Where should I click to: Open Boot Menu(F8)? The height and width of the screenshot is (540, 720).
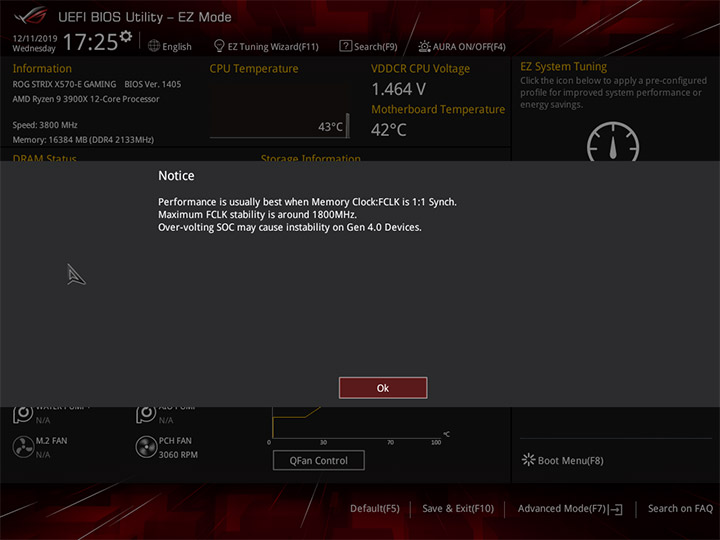coord(571,461)
